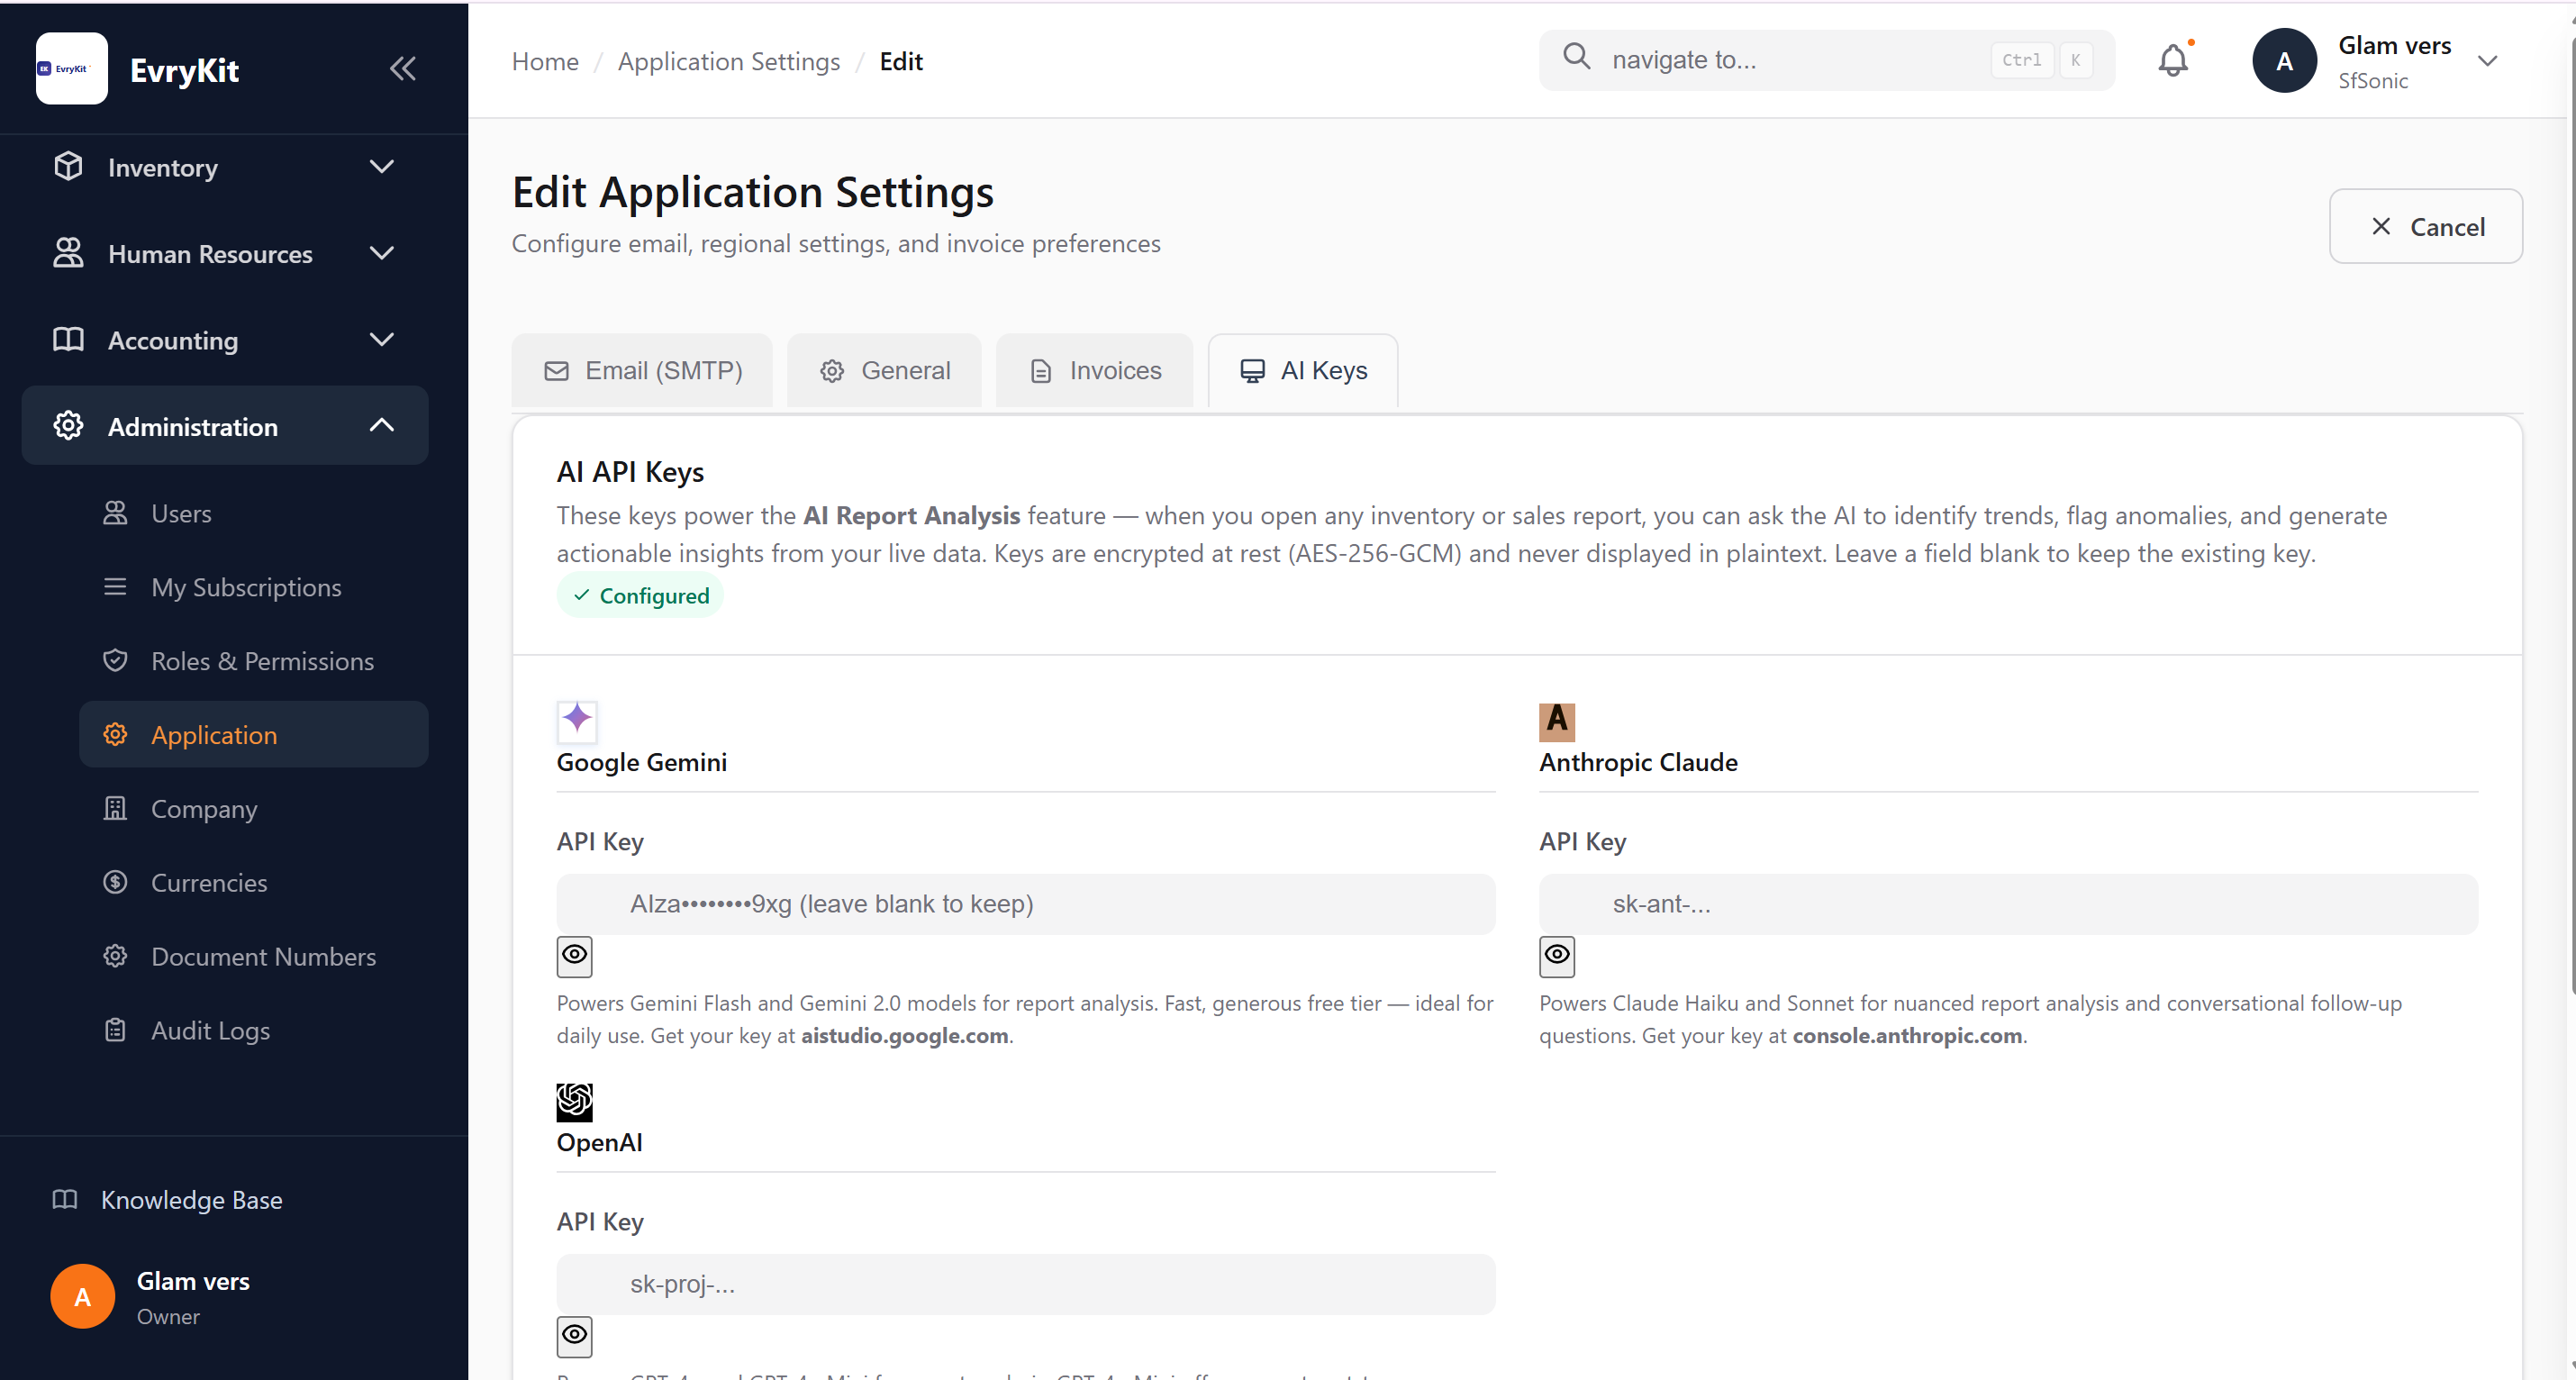Select the Accounting book icon

[x=68, y=339]
